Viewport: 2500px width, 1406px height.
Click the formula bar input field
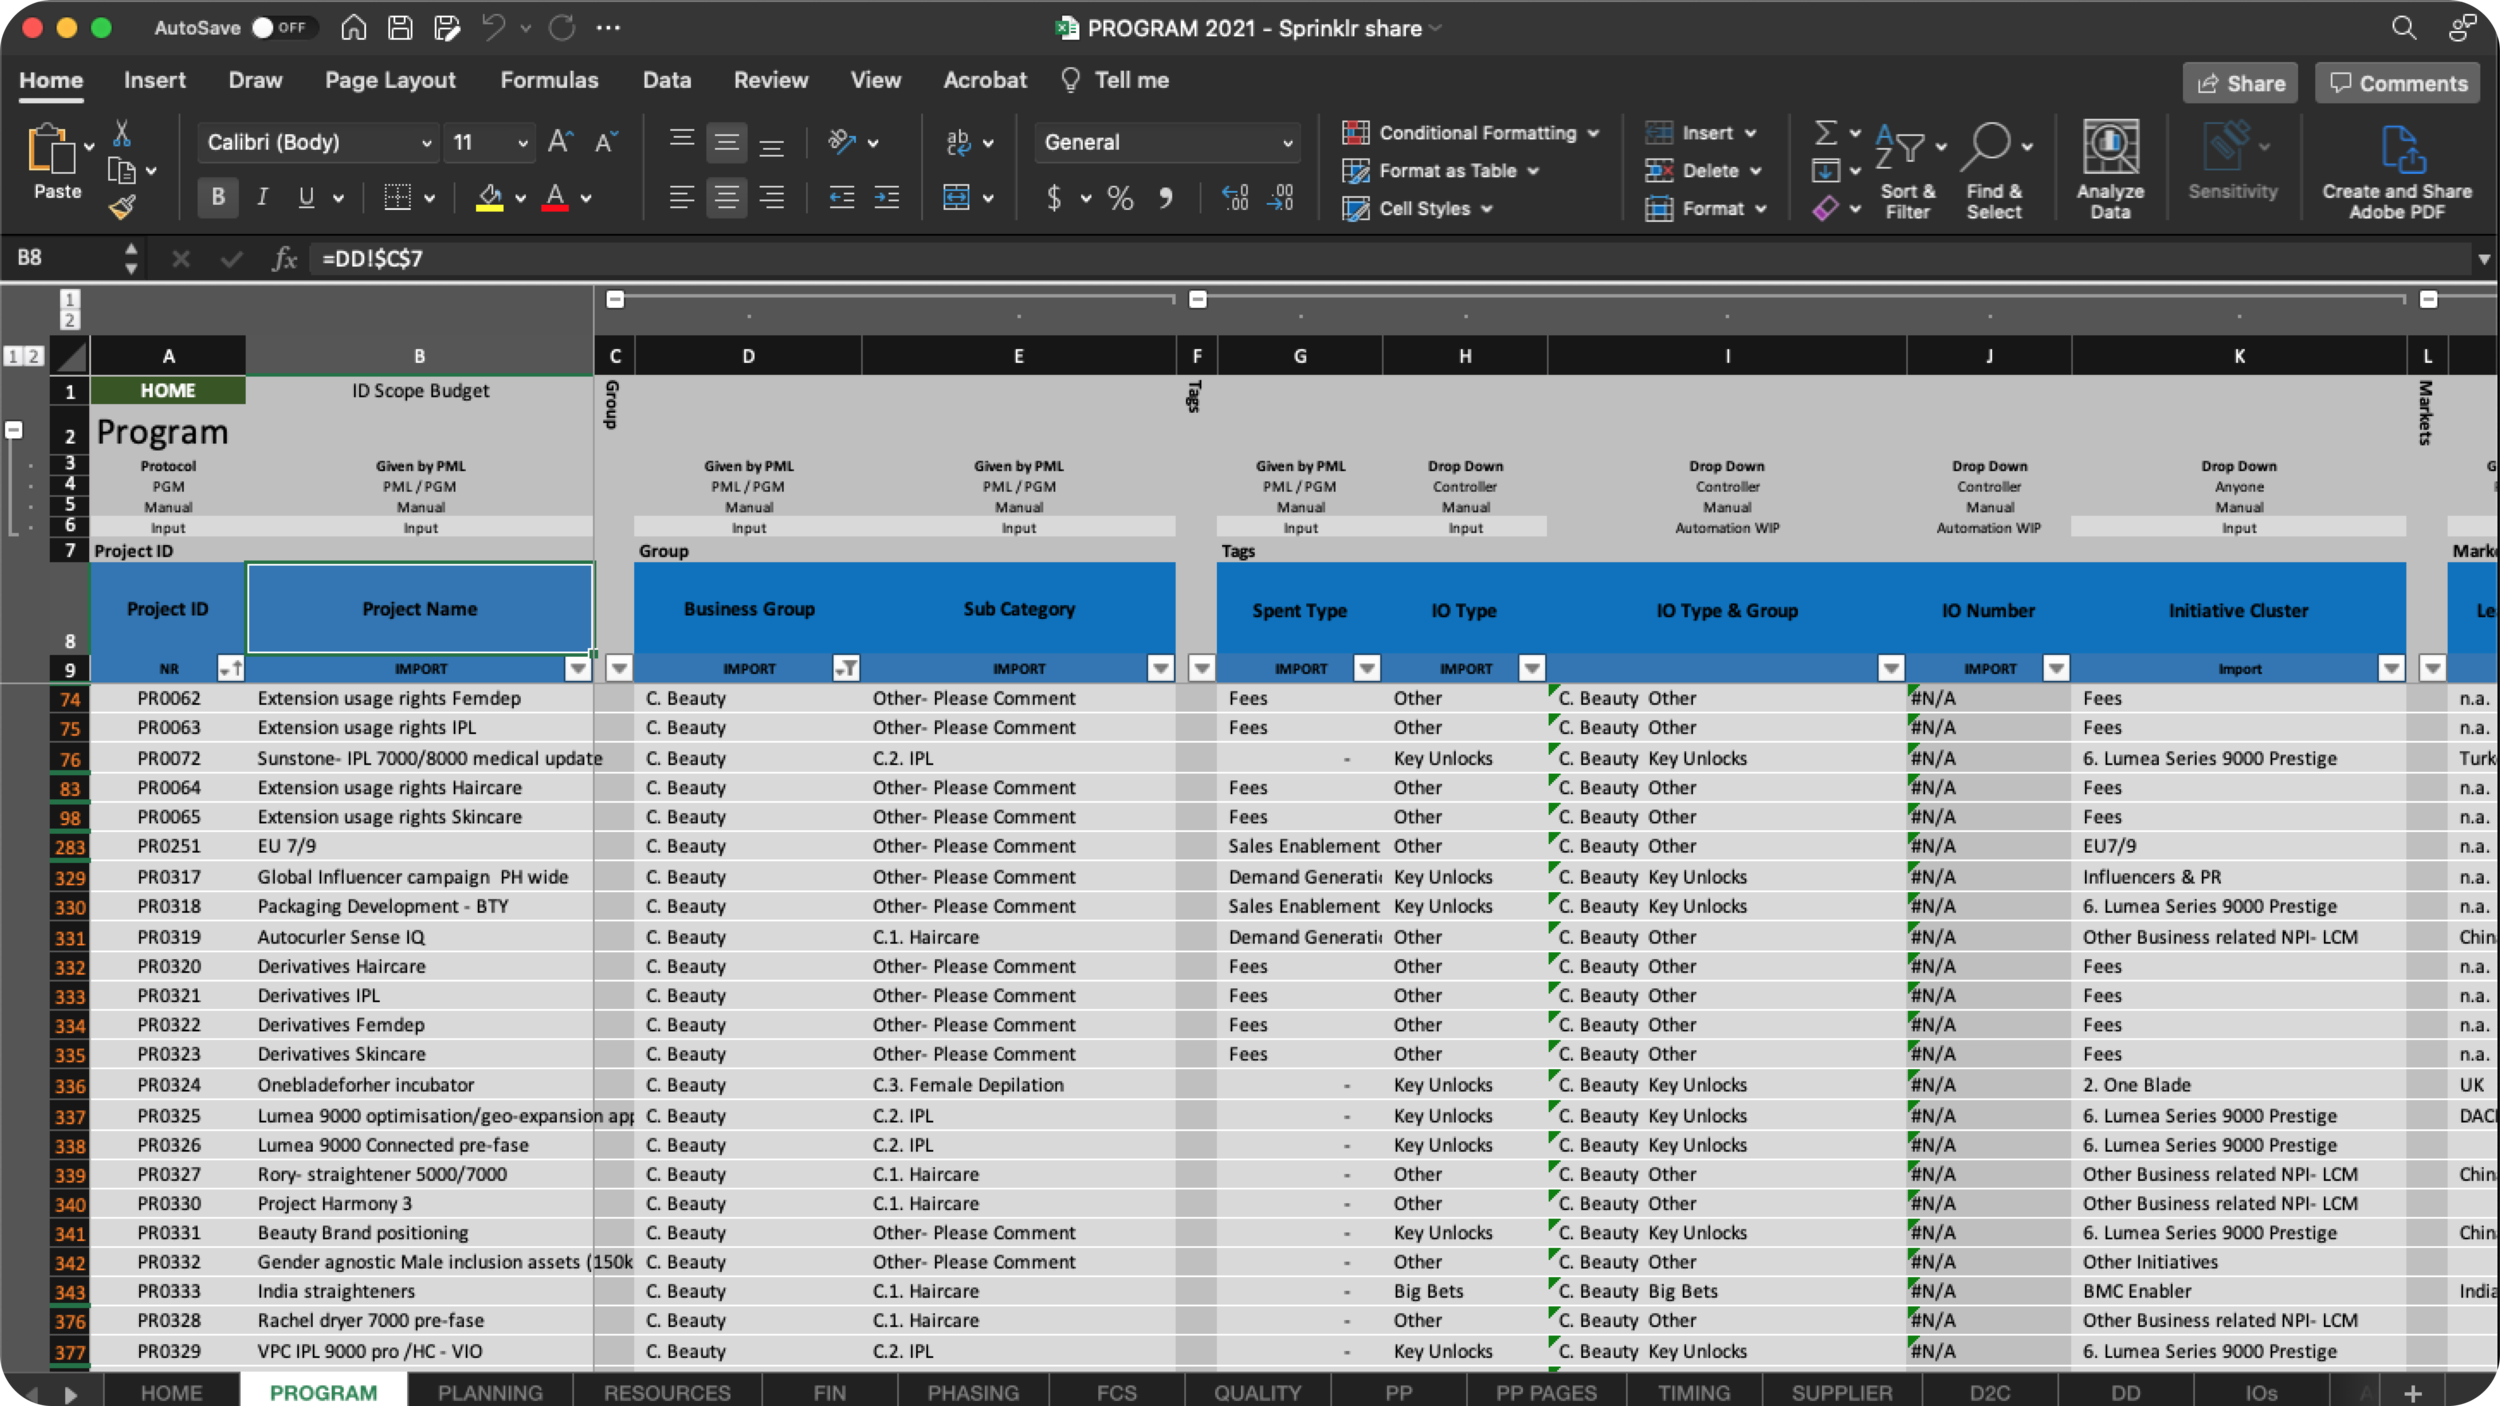point(1390,259)
